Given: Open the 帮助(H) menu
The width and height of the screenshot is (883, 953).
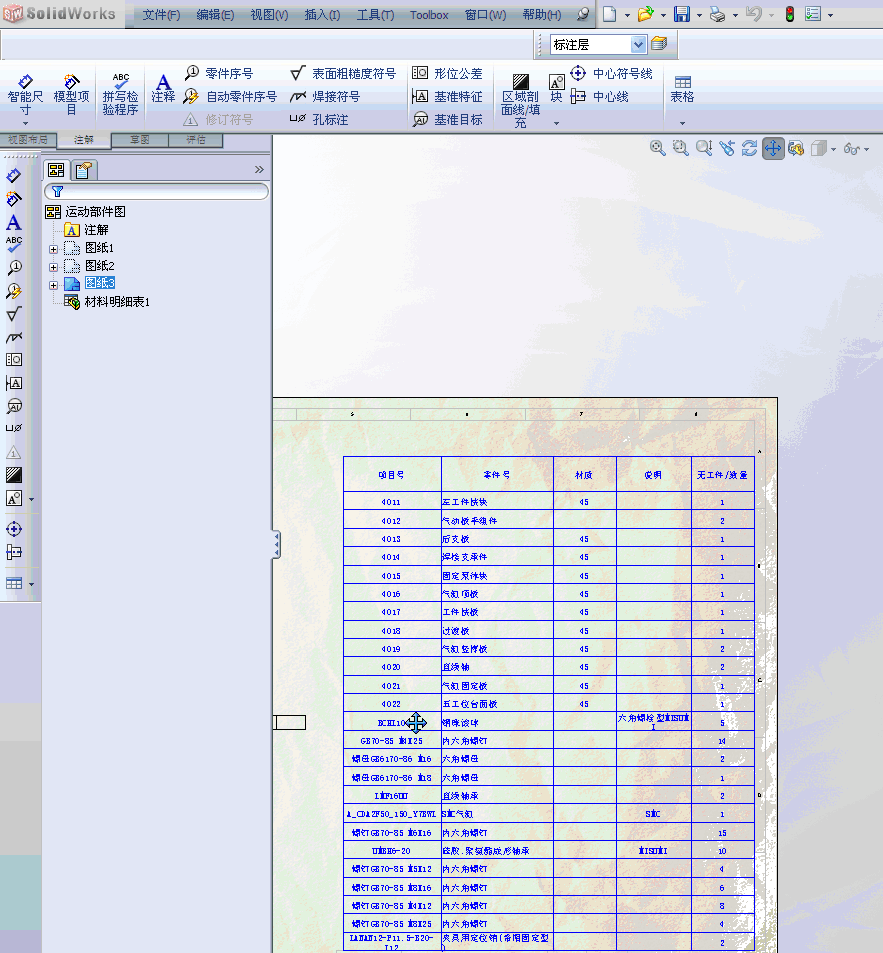Looking at the screenshot, I should 541,15.
